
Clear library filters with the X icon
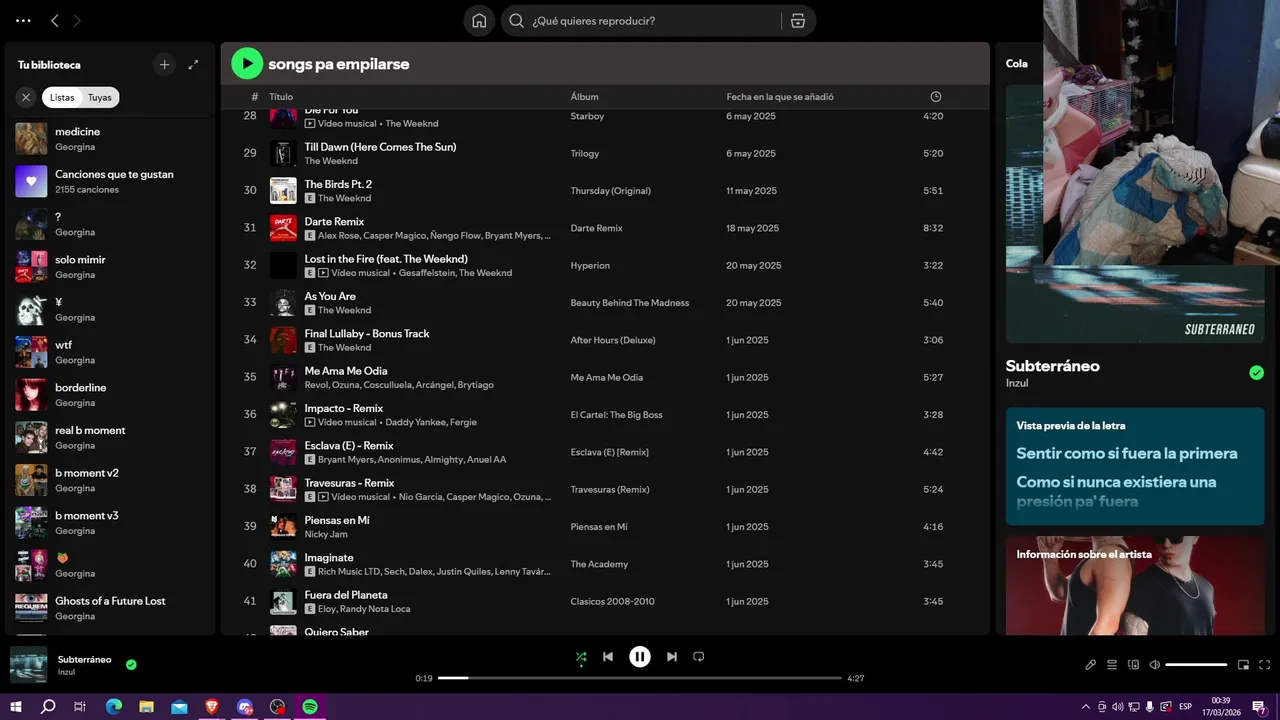26,97
